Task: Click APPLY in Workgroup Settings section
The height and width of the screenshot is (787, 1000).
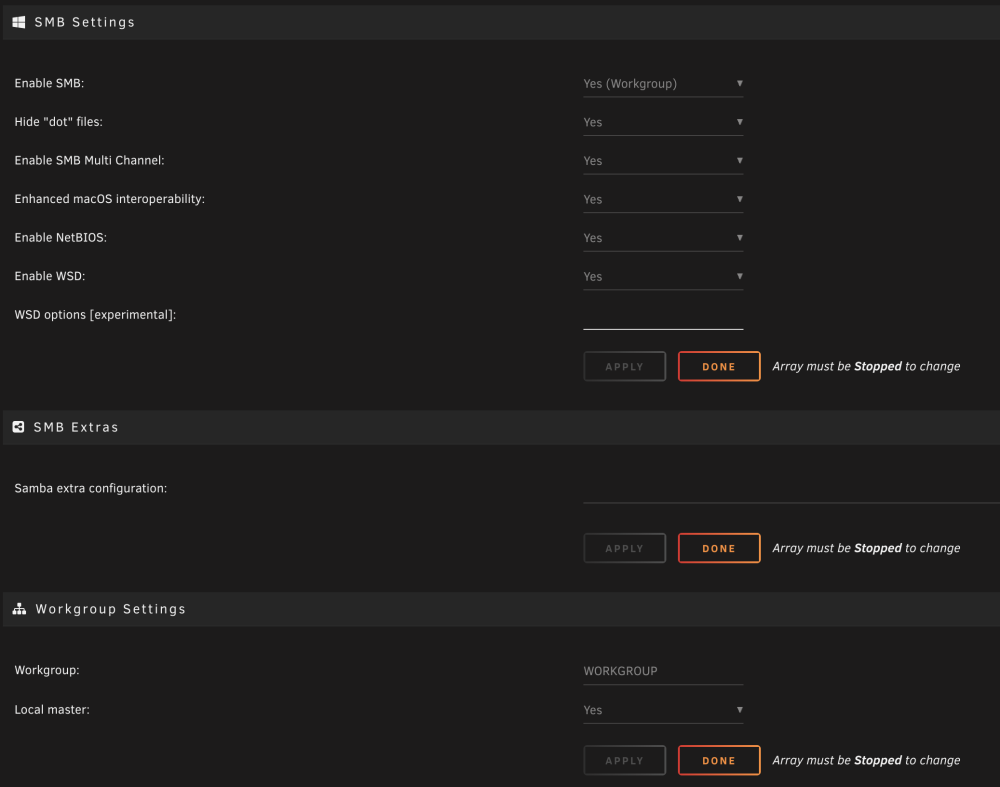Action: coord(624,760)
